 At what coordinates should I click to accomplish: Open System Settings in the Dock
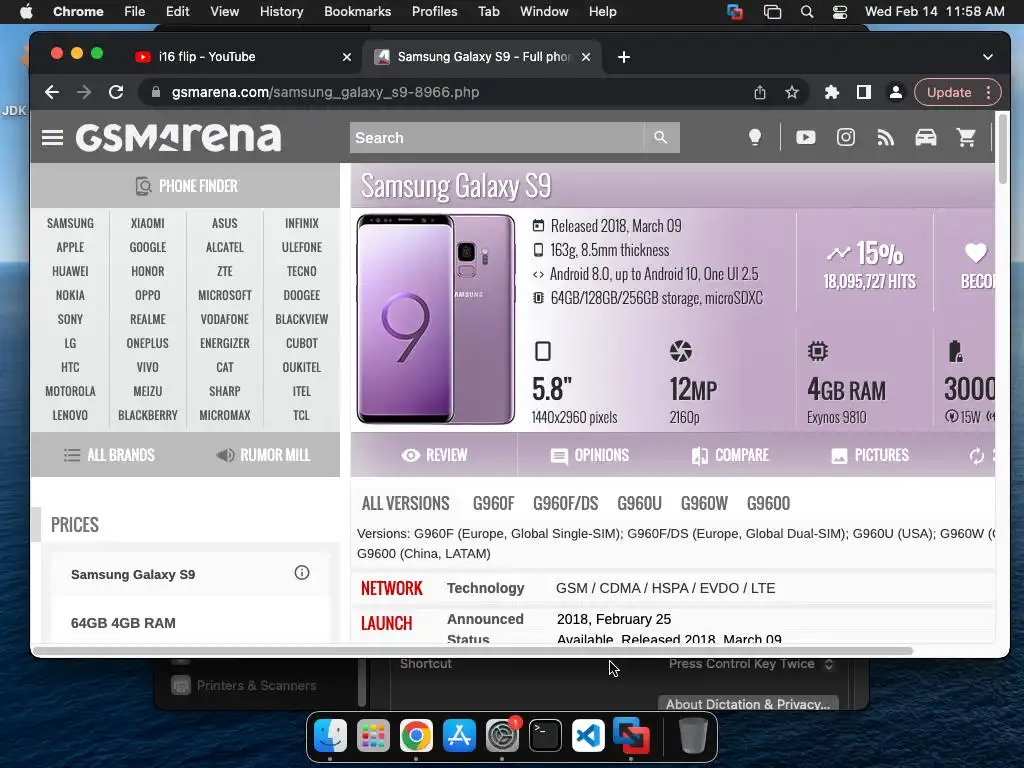(502, 735)
